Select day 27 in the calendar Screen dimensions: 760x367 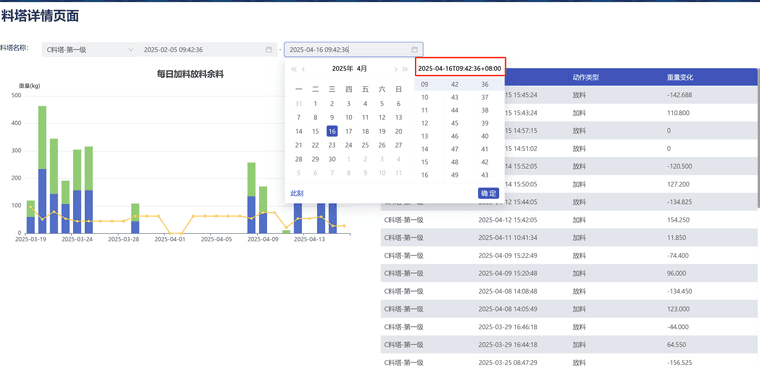click(x=398, y=145)
